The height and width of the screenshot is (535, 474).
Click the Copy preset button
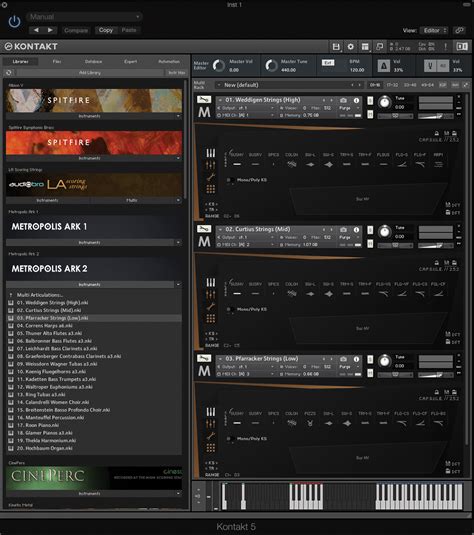tap(106, 30)
